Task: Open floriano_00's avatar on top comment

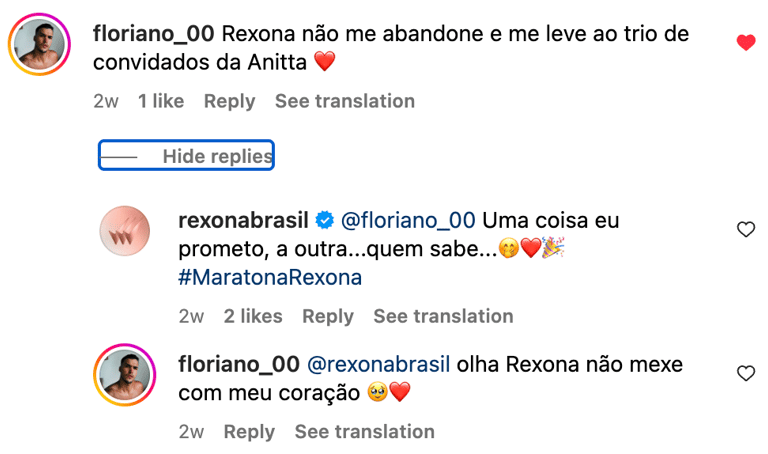Action: (x=40, y=45)
